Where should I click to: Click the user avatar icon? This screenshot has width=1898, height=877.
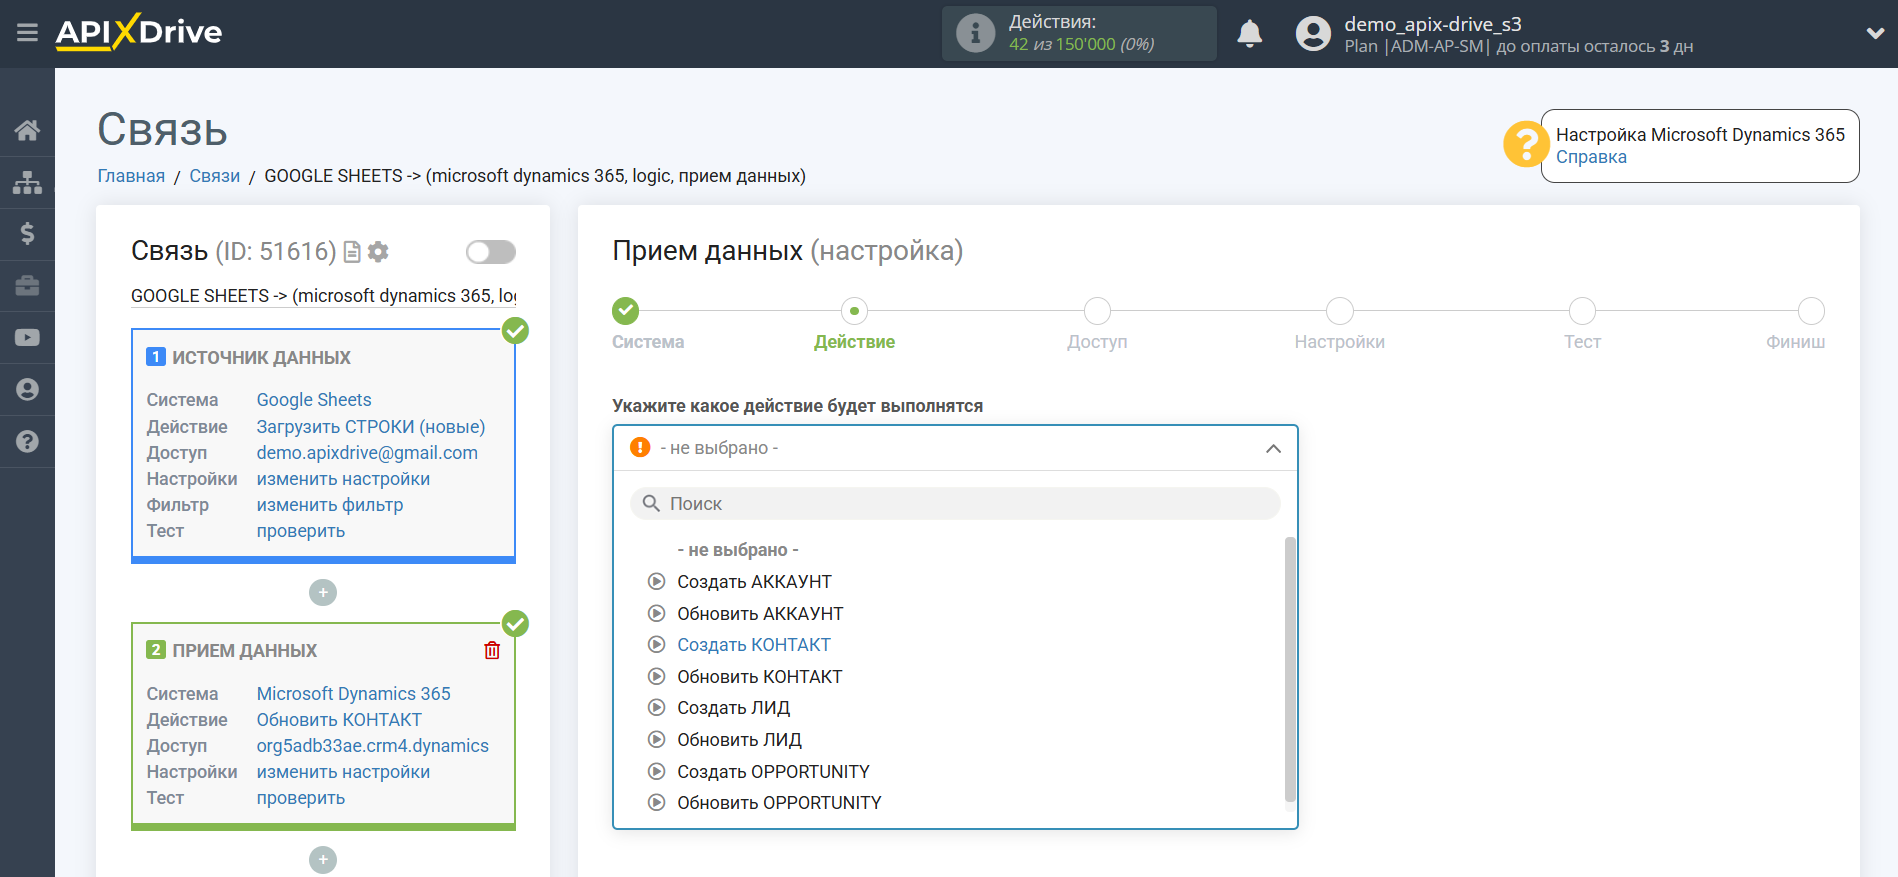(x=1313, y=33)
